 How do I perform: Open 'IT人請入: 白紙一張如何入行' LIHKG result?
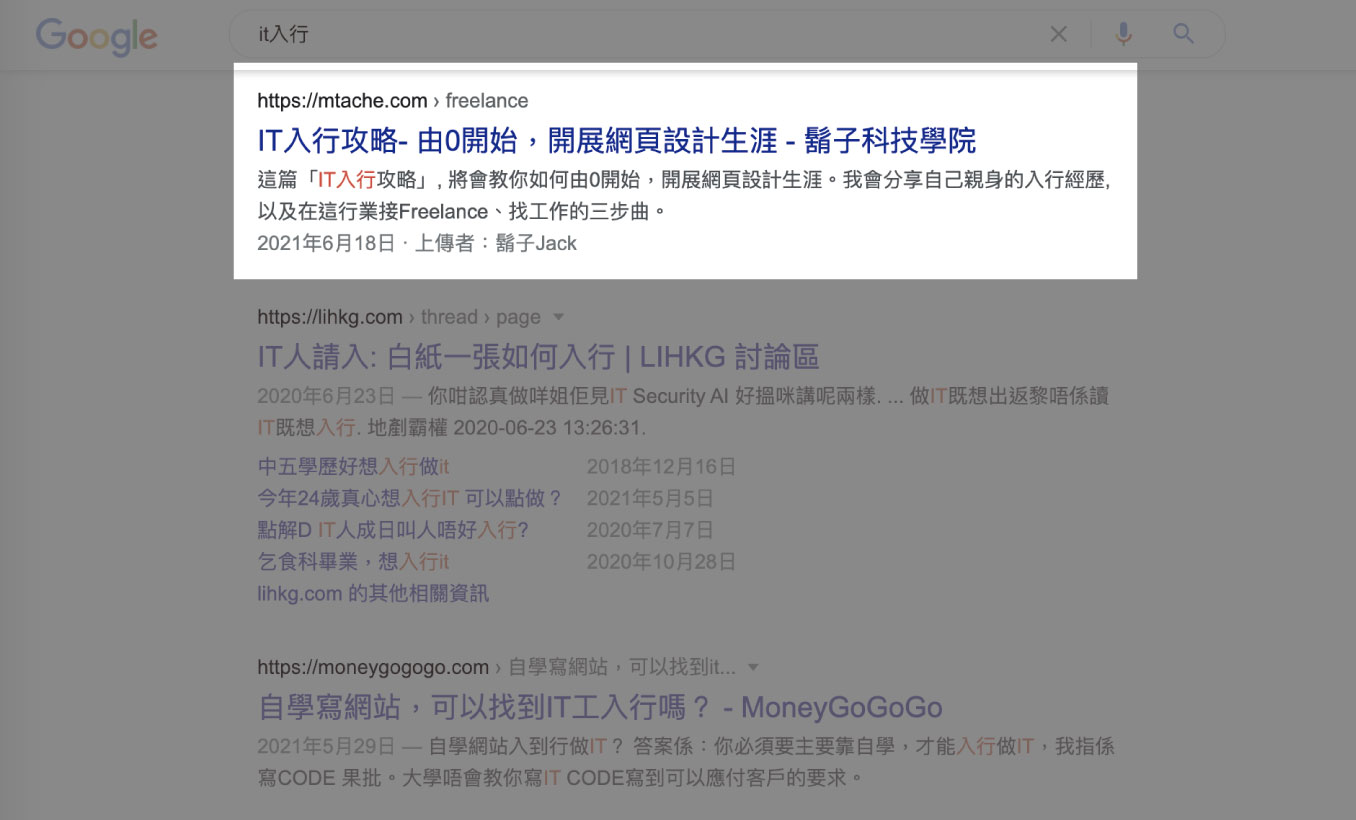(x=538, y=357)
